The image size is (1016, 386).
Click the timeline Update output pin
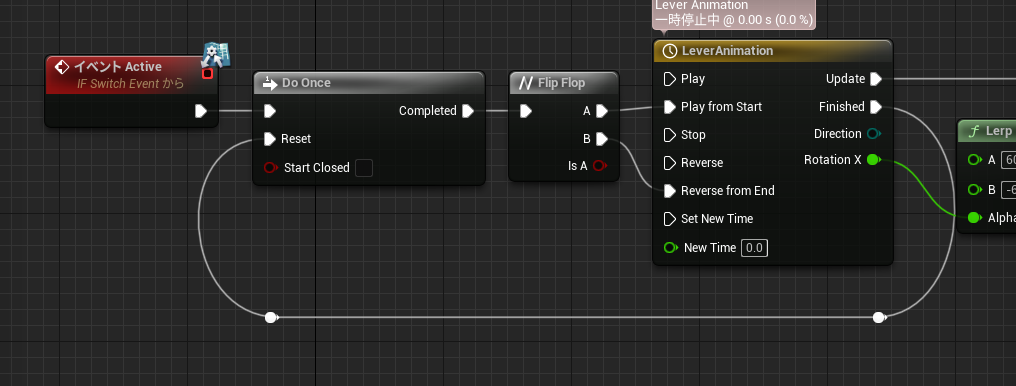(876, 79)
